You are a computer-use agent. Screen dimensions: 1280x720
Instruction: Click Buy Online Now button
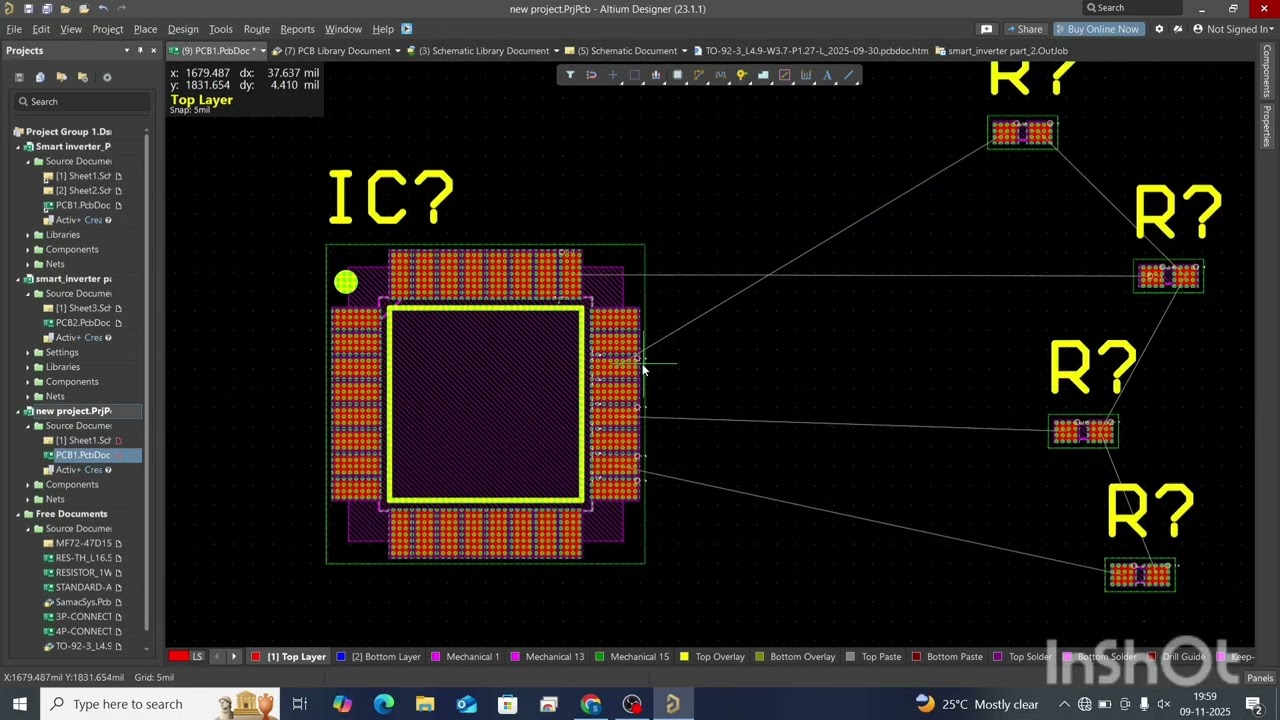point(1097,29)
